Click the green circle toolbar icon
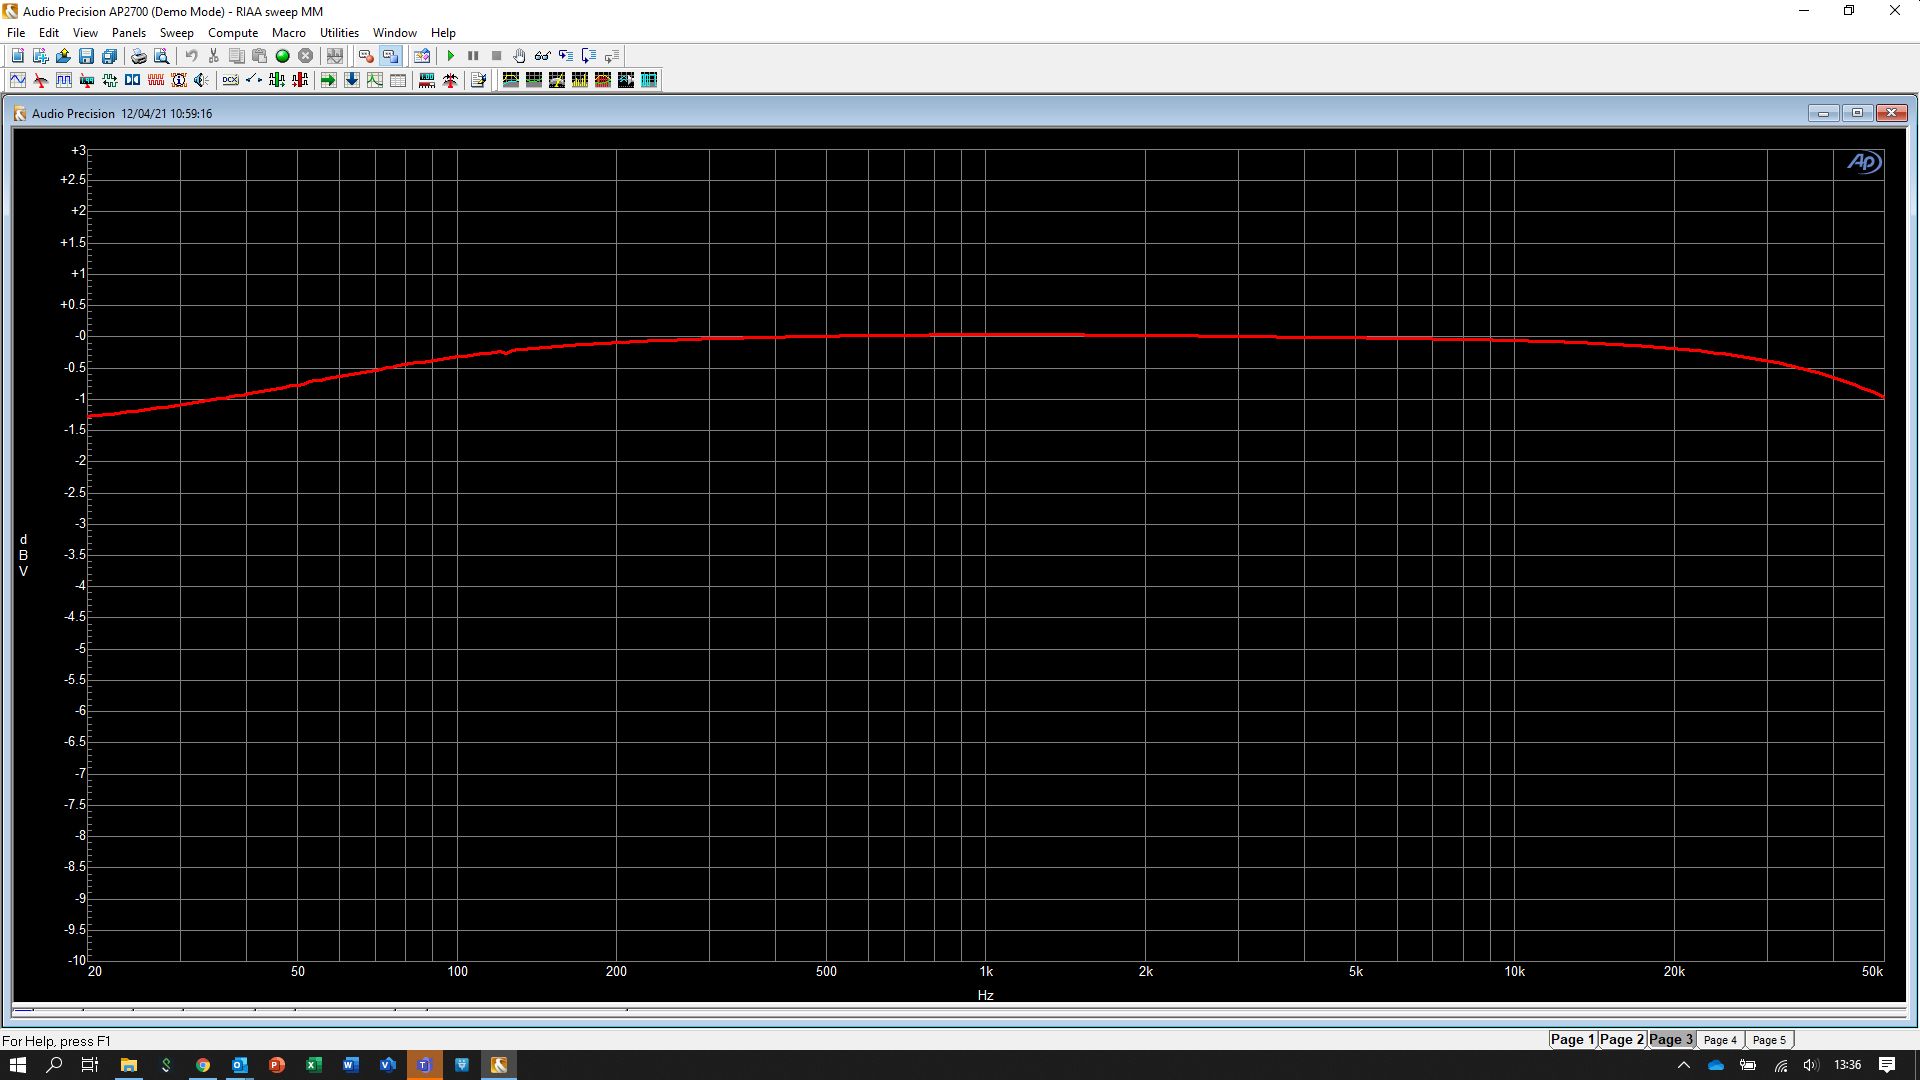The image size is (1920, 1080). click(x=282, y=56)
